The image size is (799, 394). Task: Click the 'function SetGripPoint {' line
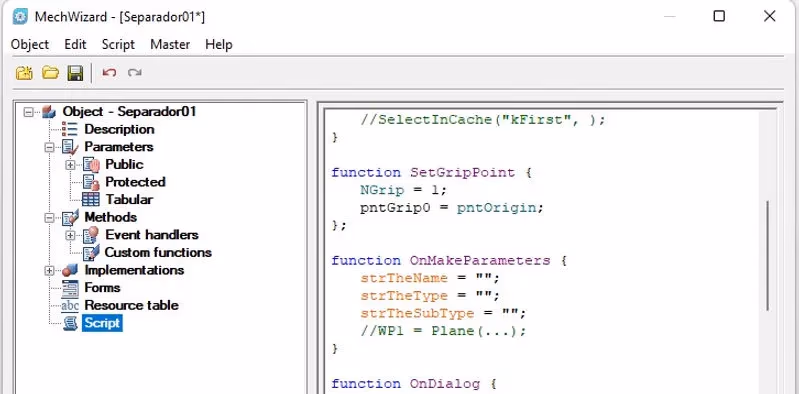point(431,172)
